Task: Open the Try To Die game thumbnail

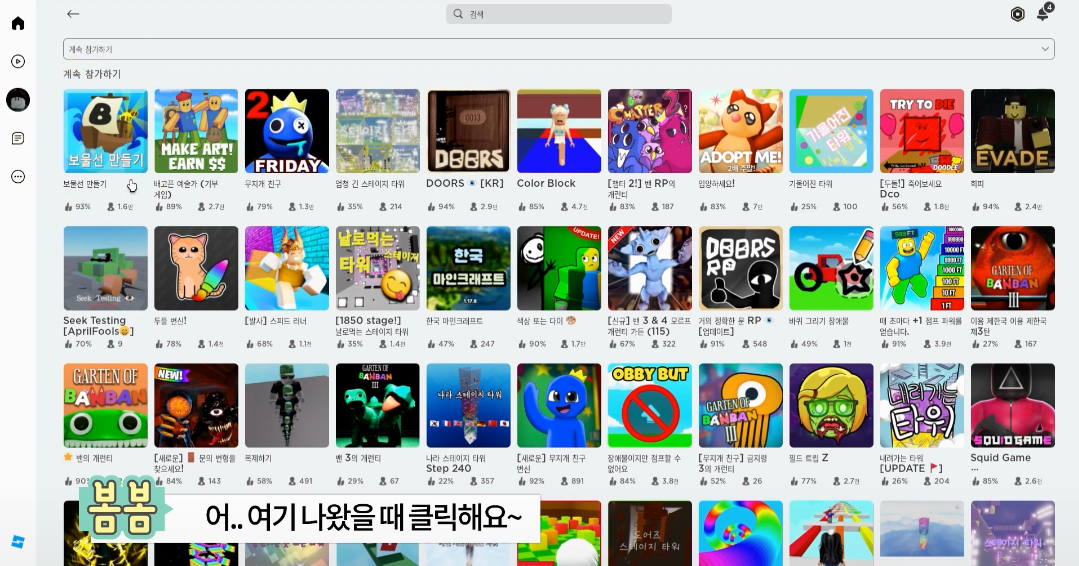Action: (x=922, y=131)
